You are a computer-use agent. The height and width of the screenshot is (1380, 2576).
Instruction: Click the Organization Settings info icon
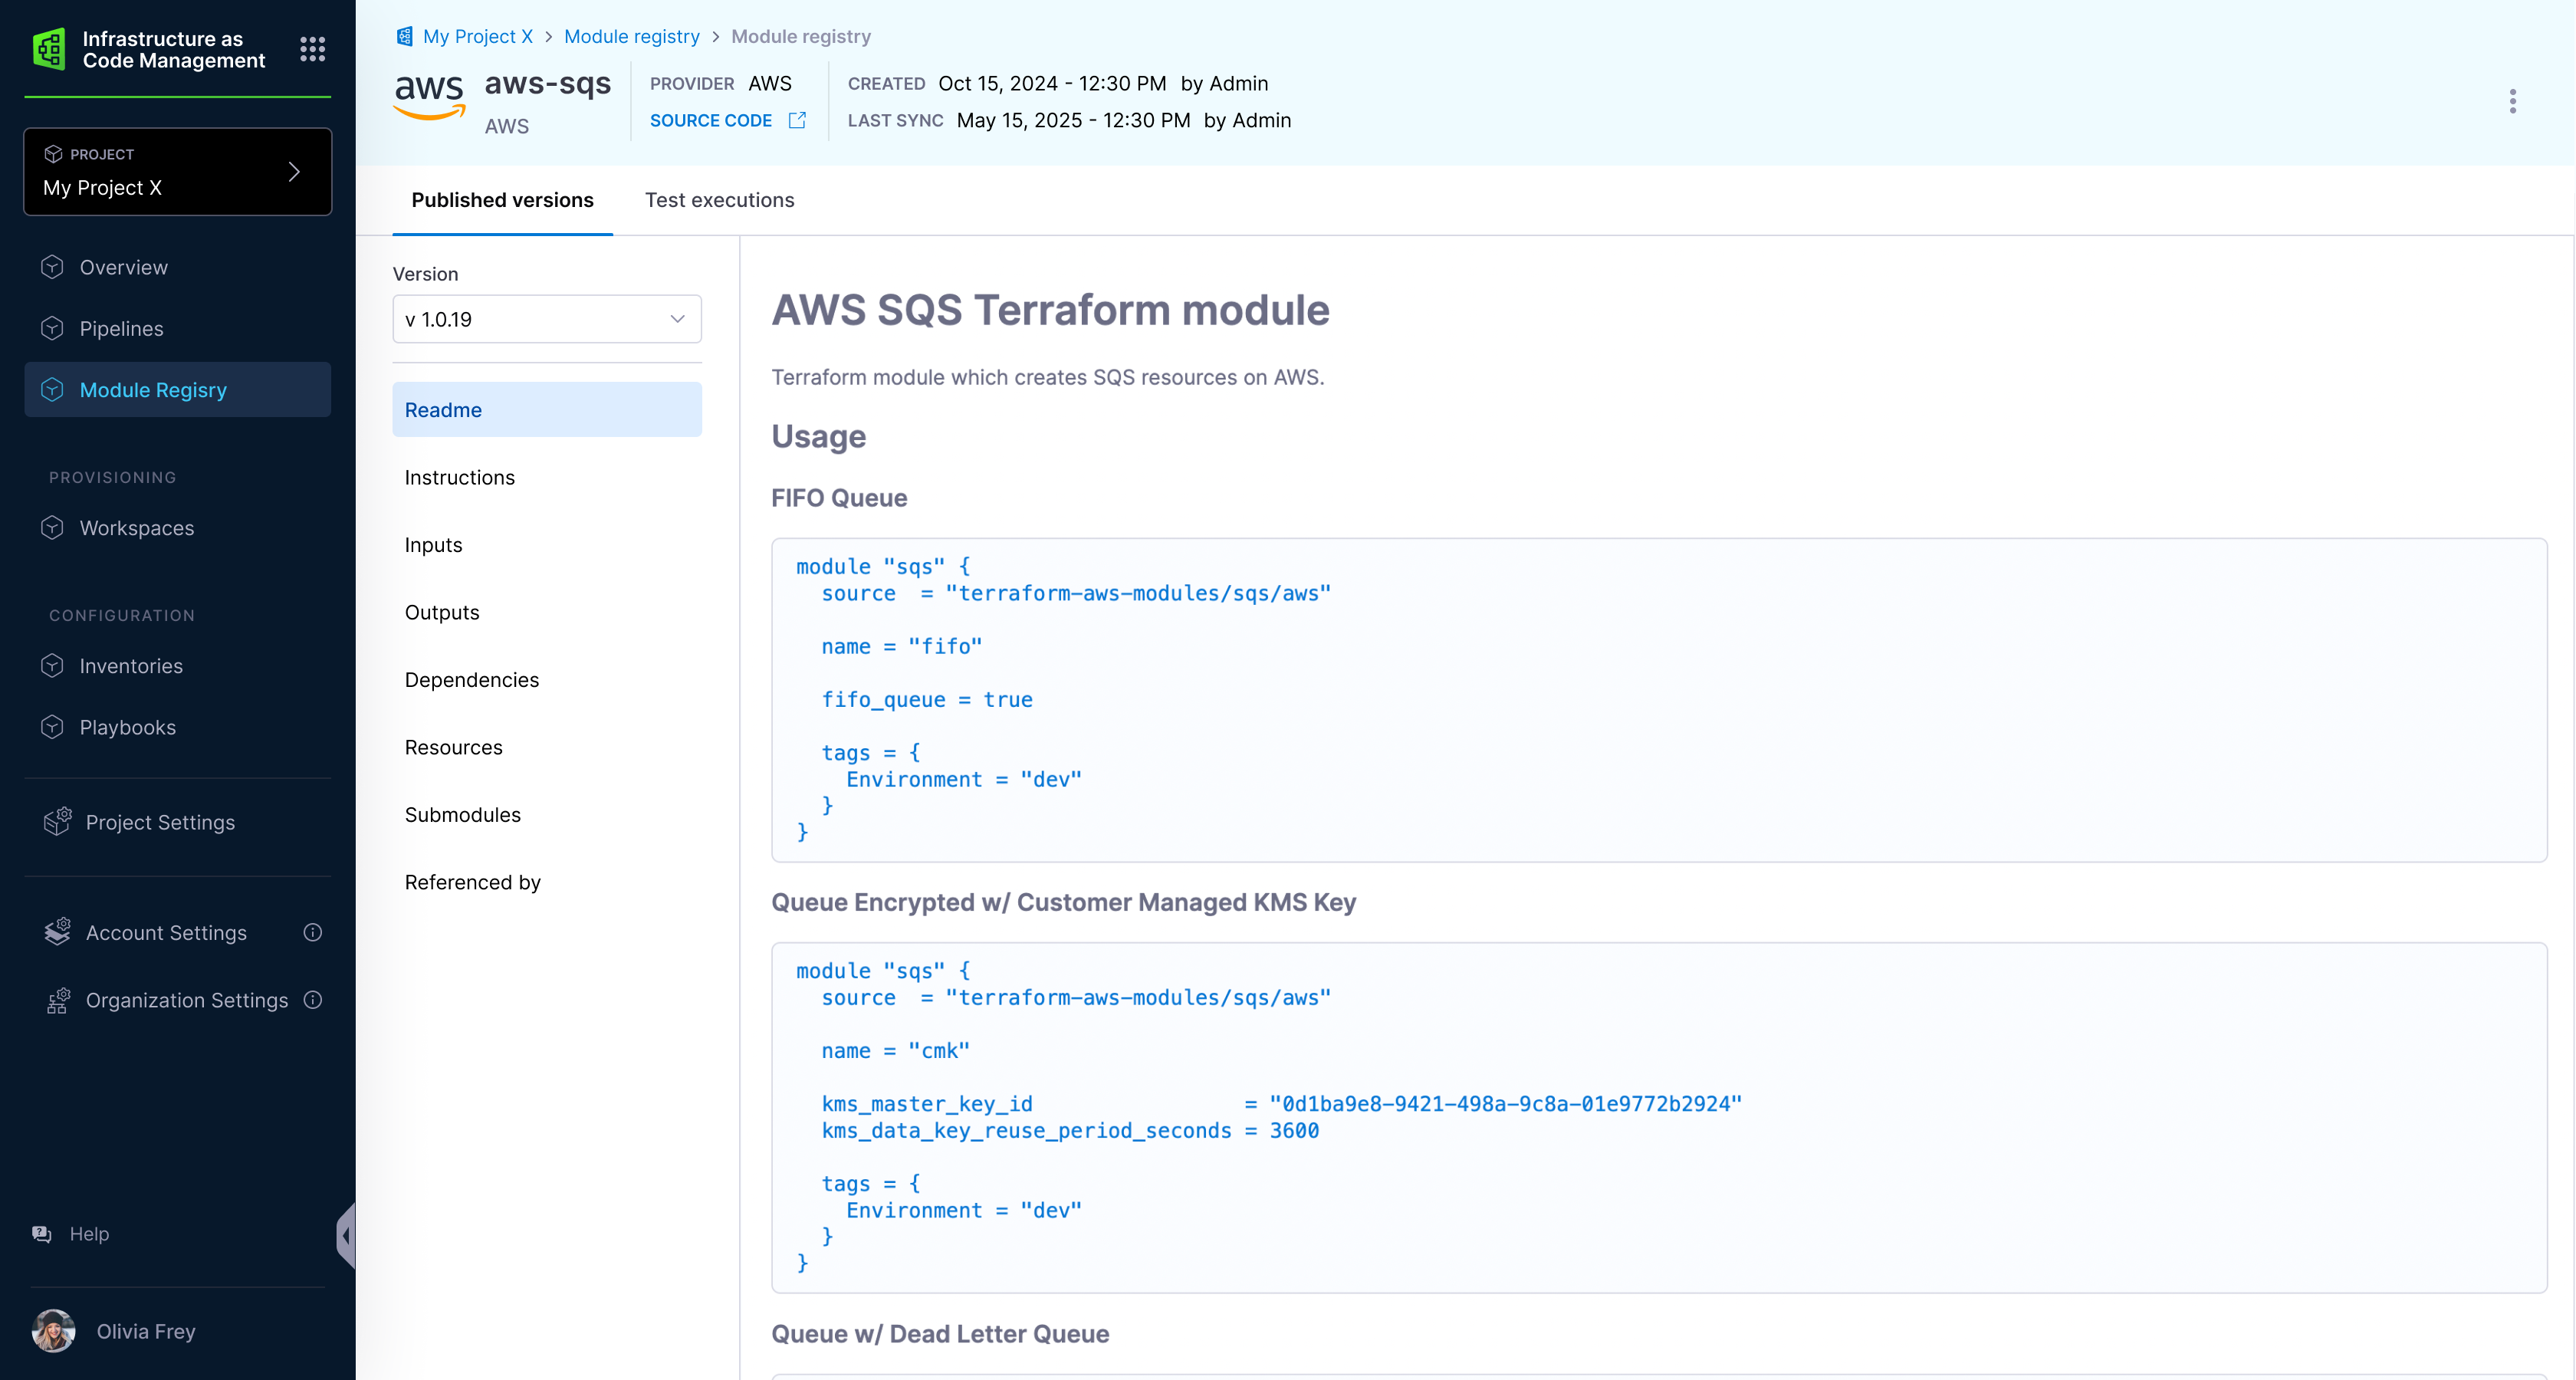point(313,1000)
